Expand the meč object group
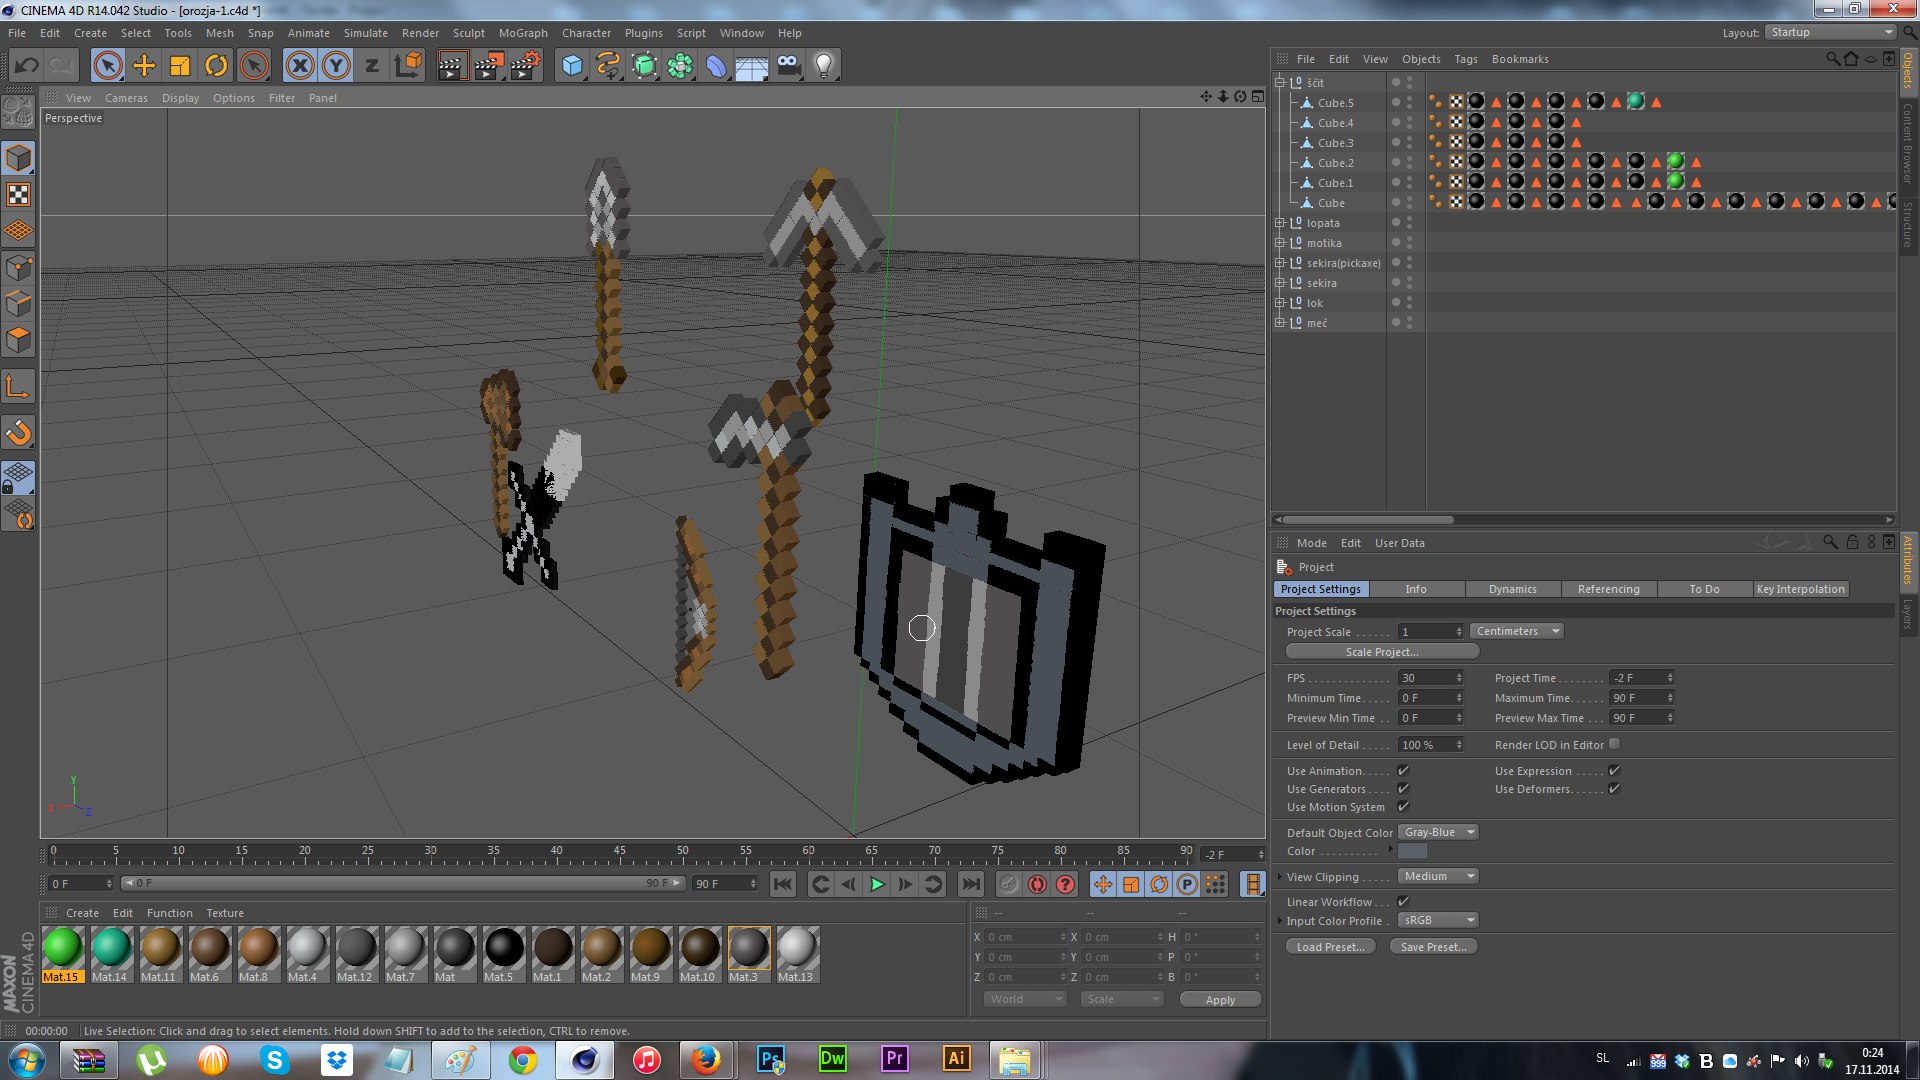The image size is (1920, 1080). point(1279,322)
